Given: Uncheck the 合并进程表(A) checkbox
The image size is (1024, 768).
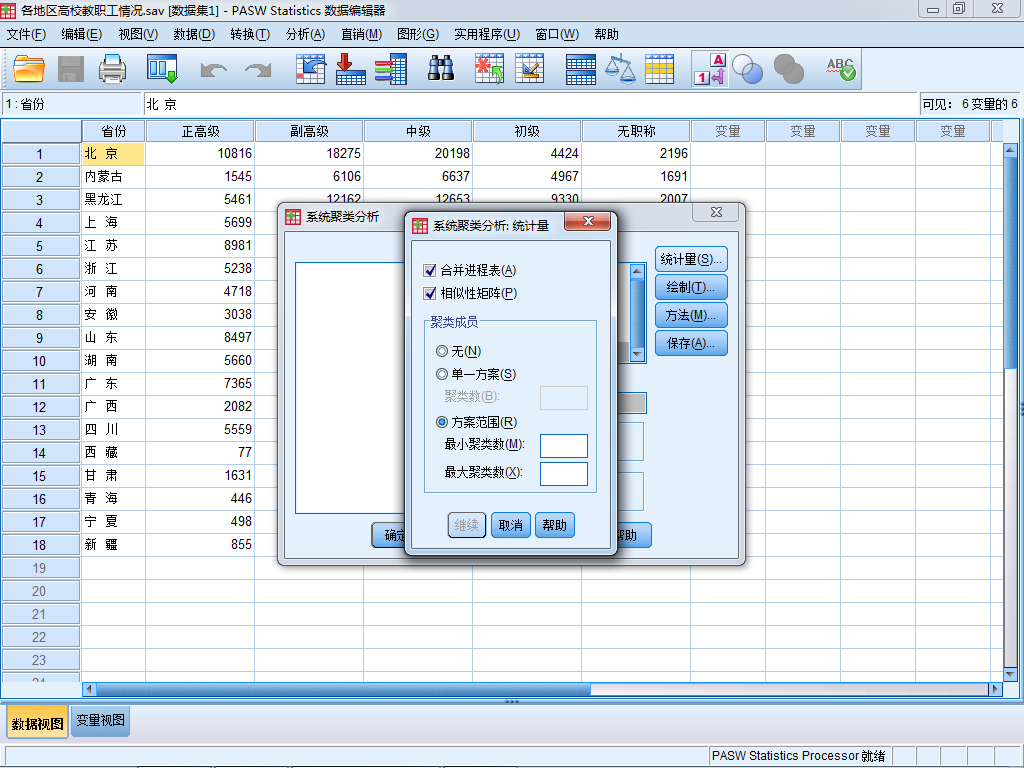Looking at the screenshot, I should [430, 270].
